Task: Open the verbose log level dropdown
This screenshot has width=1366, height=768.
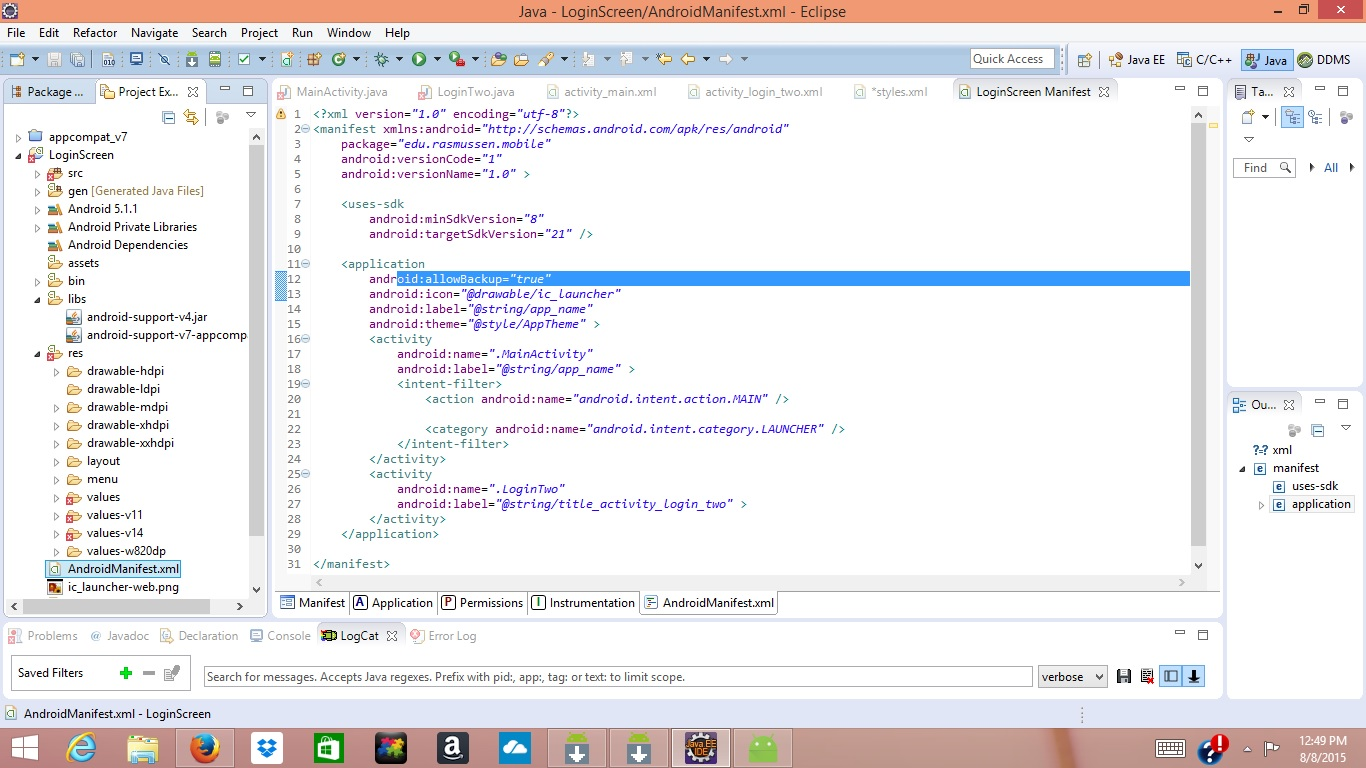Action: [x=1072, y=676]
